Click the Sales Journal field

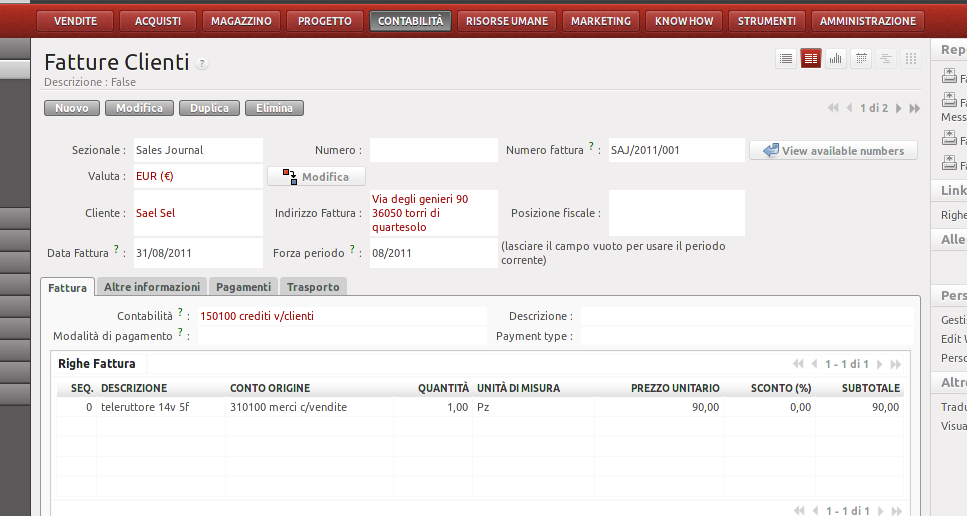[x=198, y=150]
